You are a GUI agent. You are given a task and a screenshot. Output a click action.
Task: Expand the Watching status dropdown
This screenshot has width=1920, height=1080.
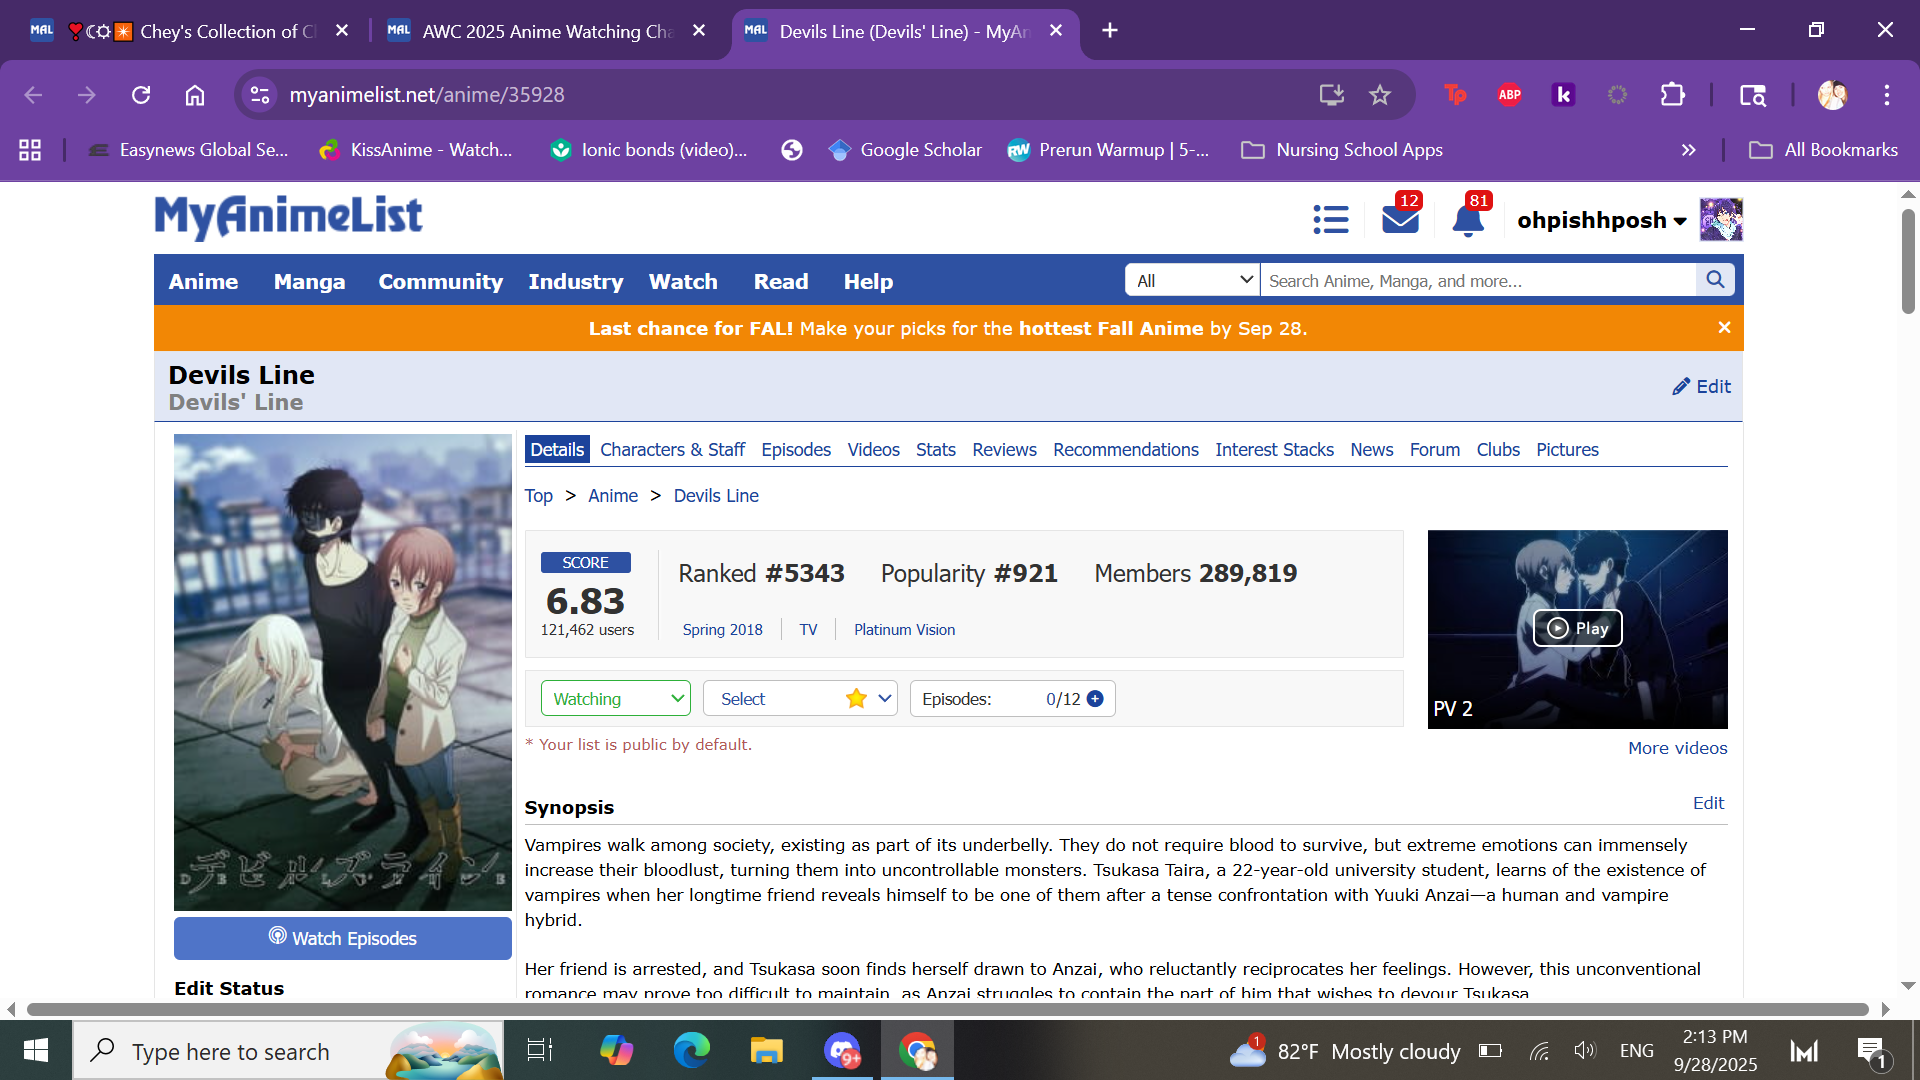[615, 699]
